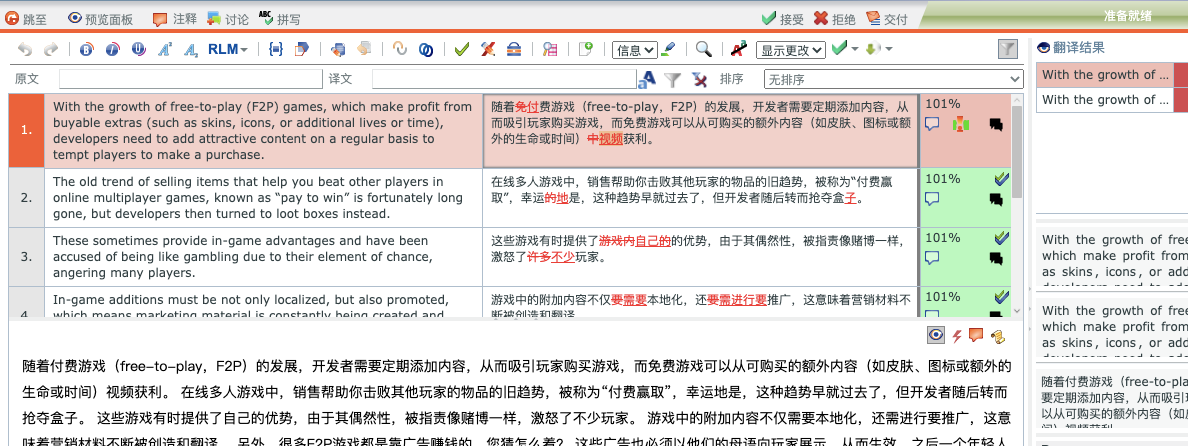Click 注释 in the top bar

pyautogui.click(x=174, y=19)
